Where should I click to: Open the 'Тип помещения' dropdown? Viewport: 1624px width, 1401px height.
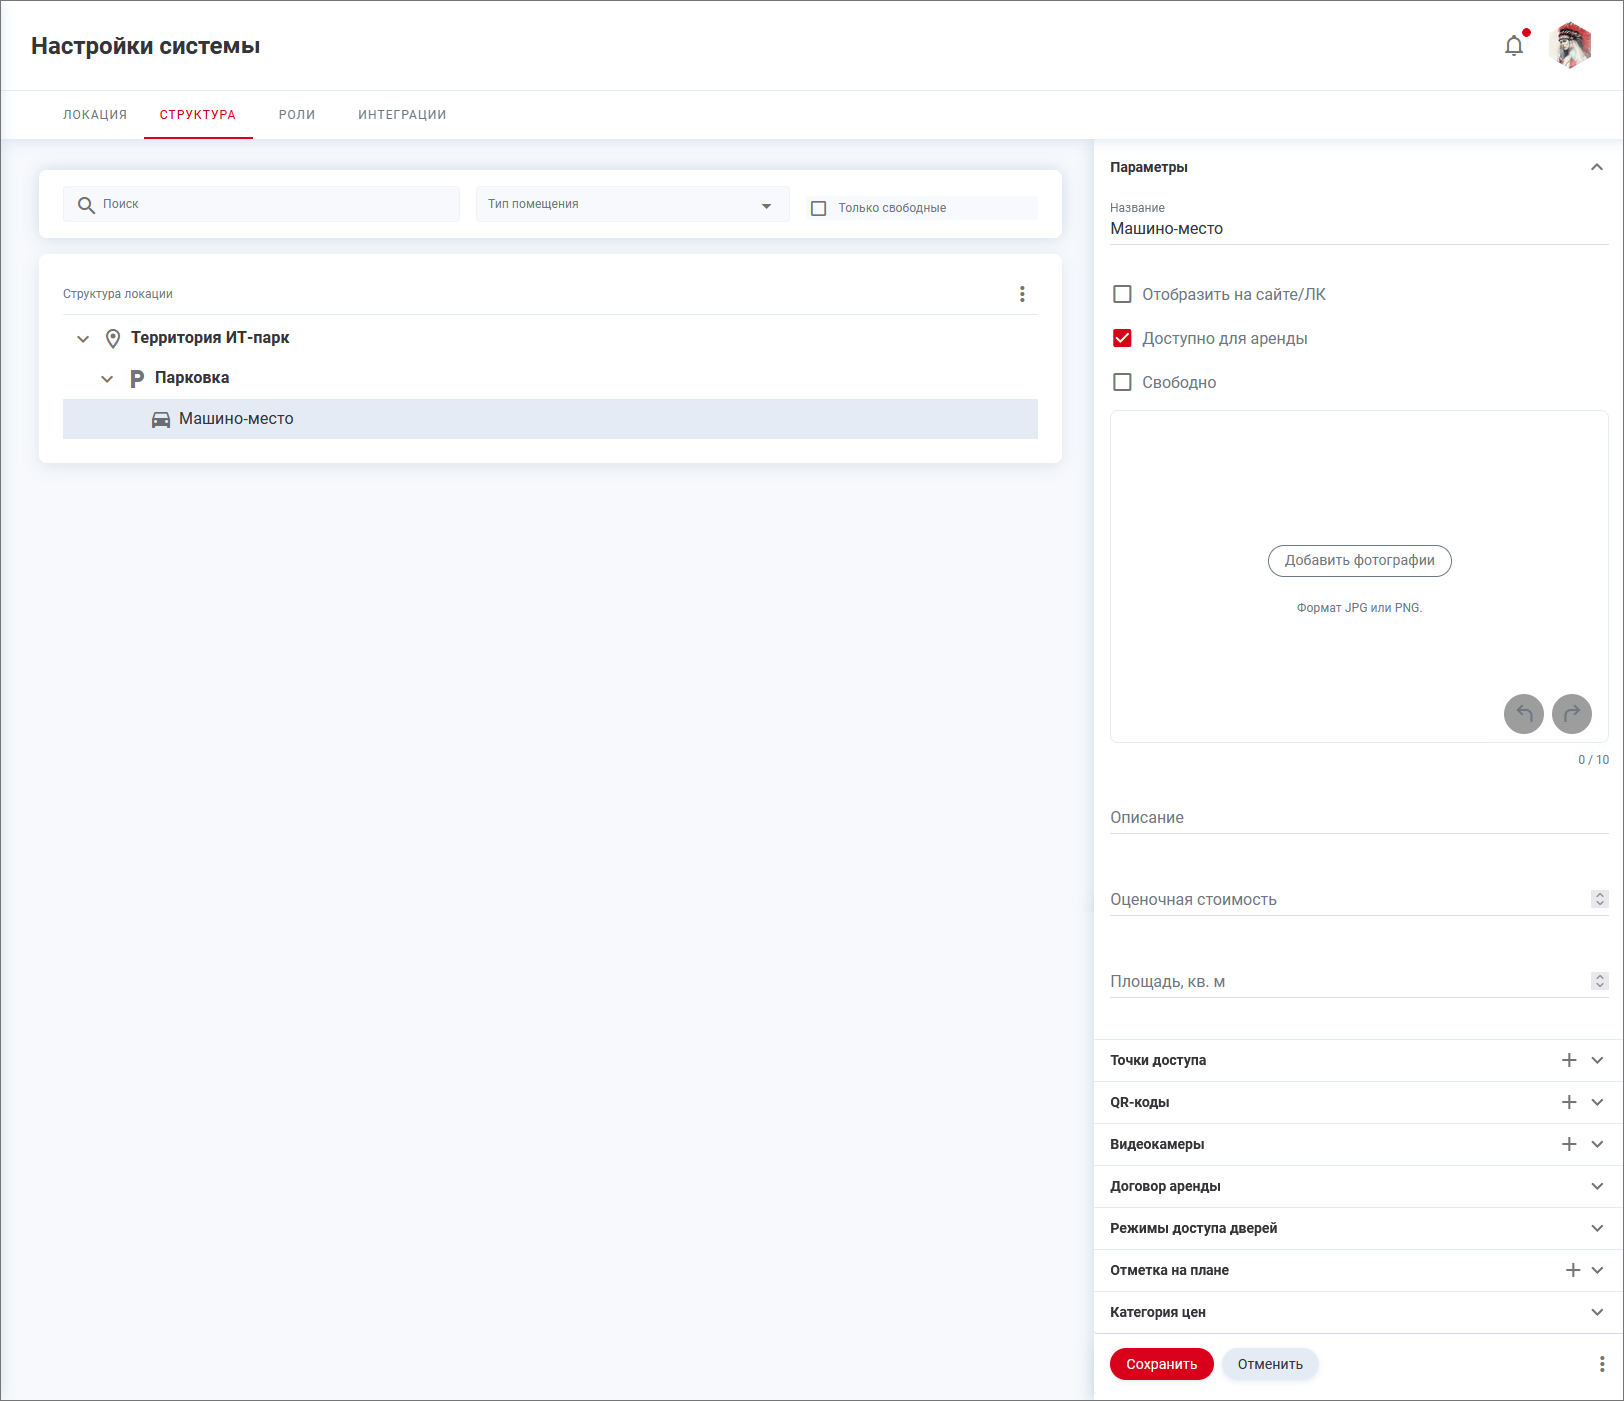632,205
